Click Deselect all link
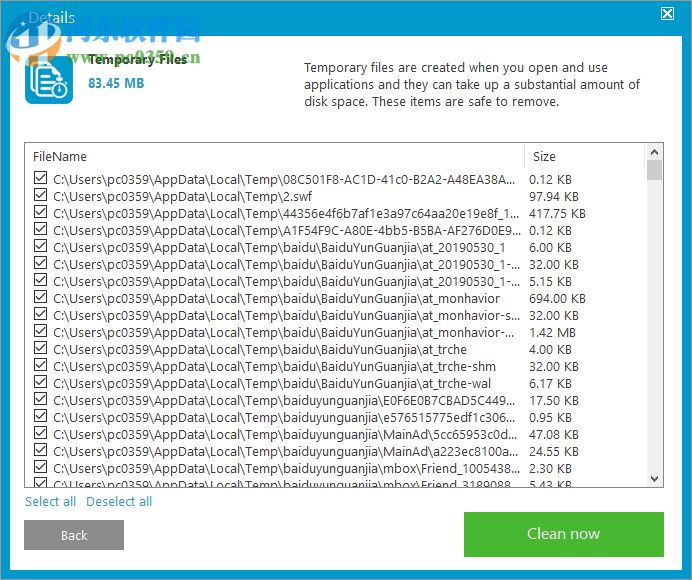This screenshot has width=692, height=580. (119, 501)
